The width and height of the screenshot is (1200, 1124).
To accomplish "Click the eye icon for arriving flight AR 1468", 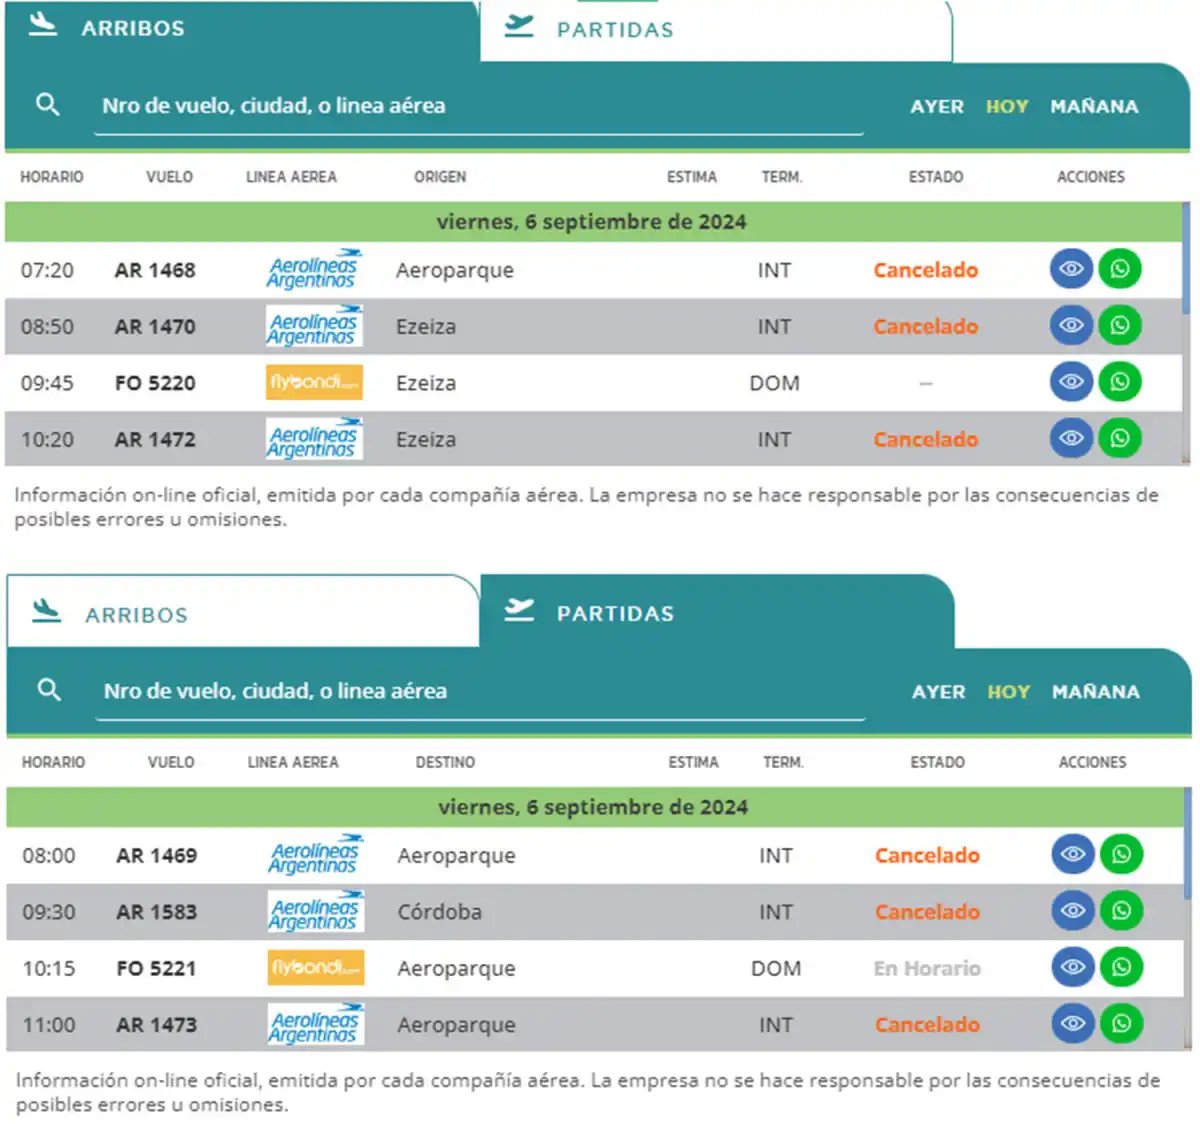I will 1070,269.
